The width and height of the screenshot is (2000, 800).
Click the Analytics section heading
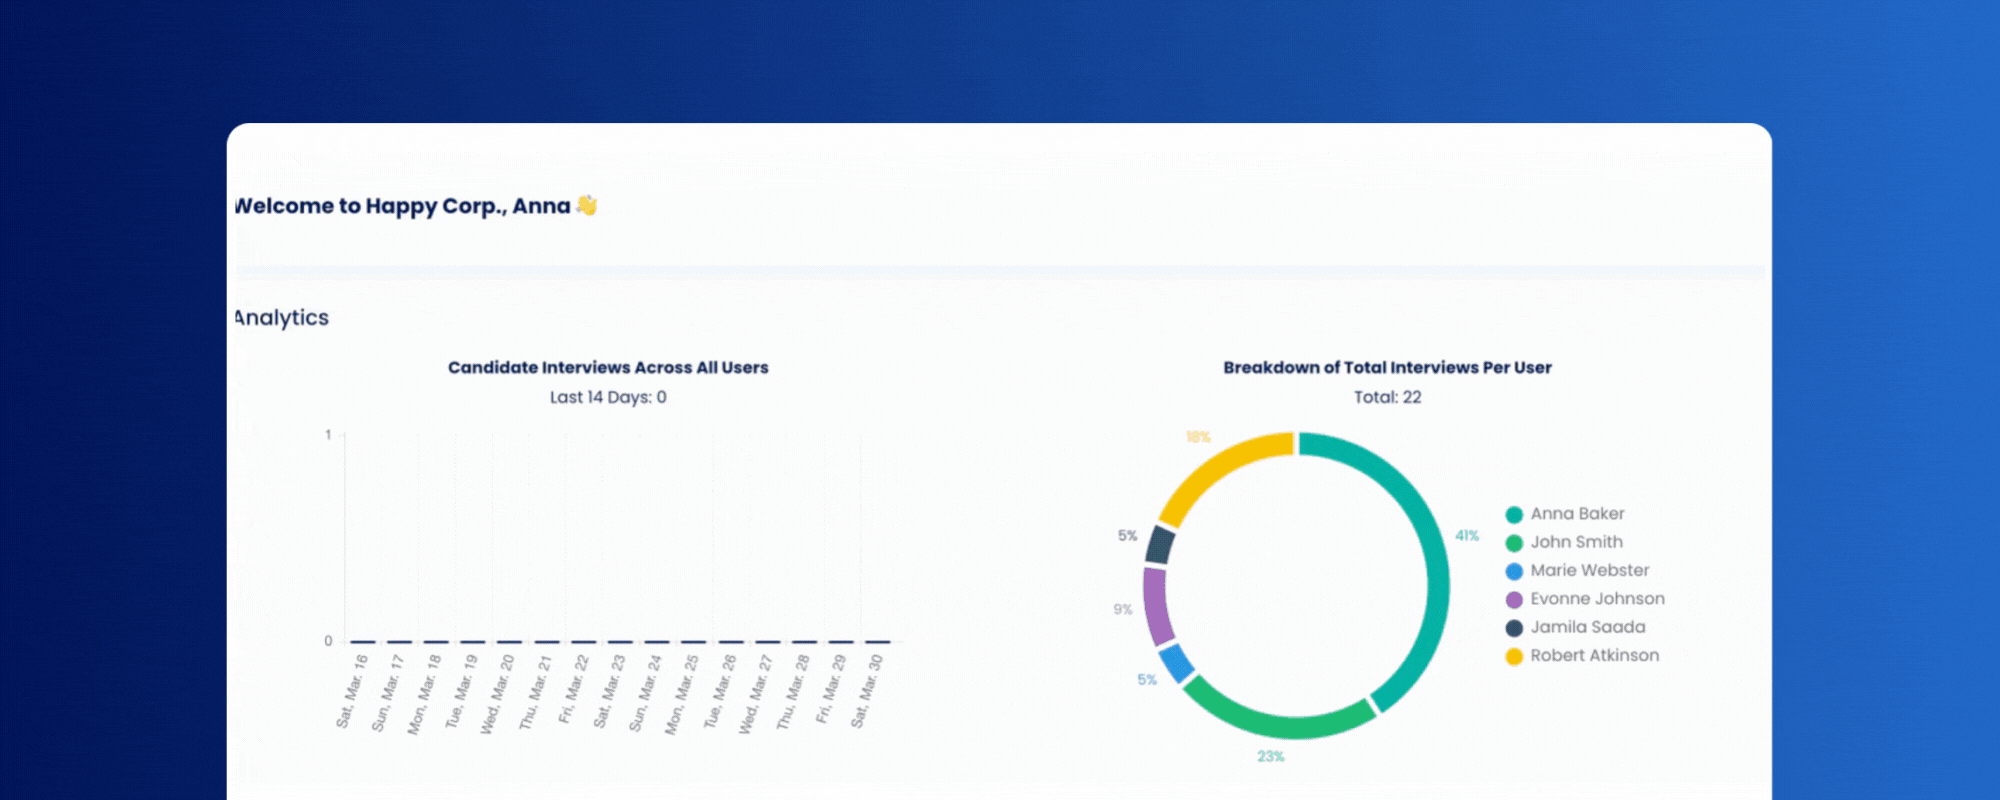281,317
